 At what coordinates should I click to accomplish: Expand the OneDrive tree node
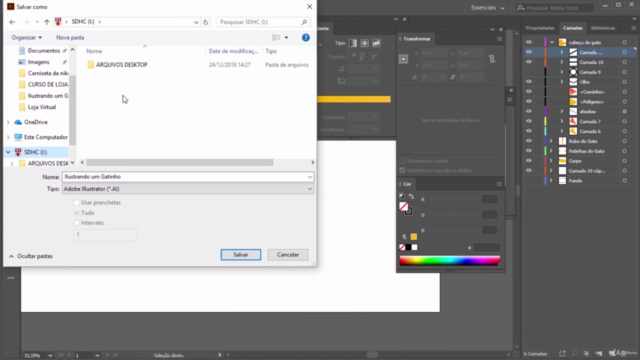[8, 122]
